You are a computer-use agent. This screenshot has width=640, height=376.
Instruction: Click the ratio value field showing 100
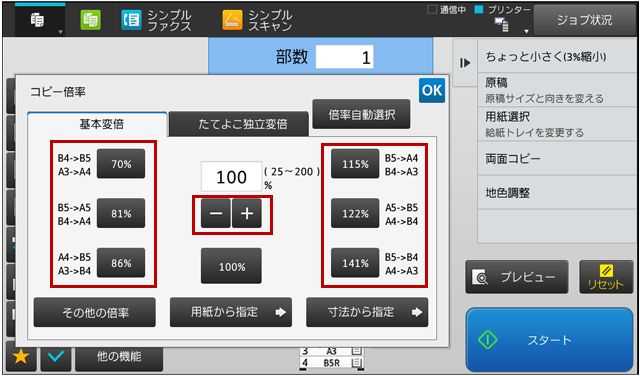pos(231,176)
